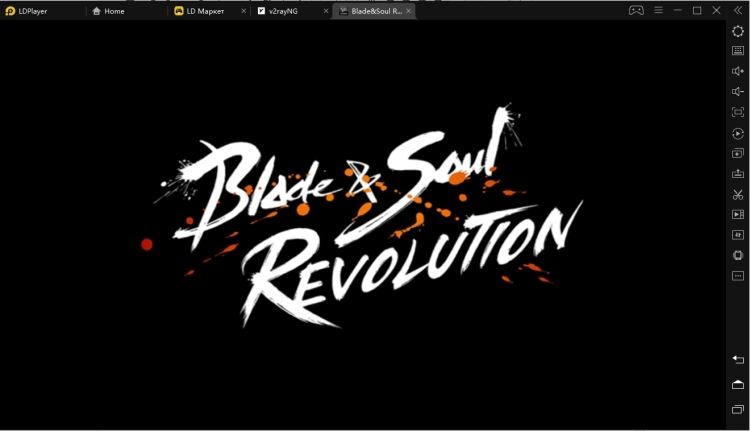
Task: Click the install APK icon
Action: tap(738, 174)
